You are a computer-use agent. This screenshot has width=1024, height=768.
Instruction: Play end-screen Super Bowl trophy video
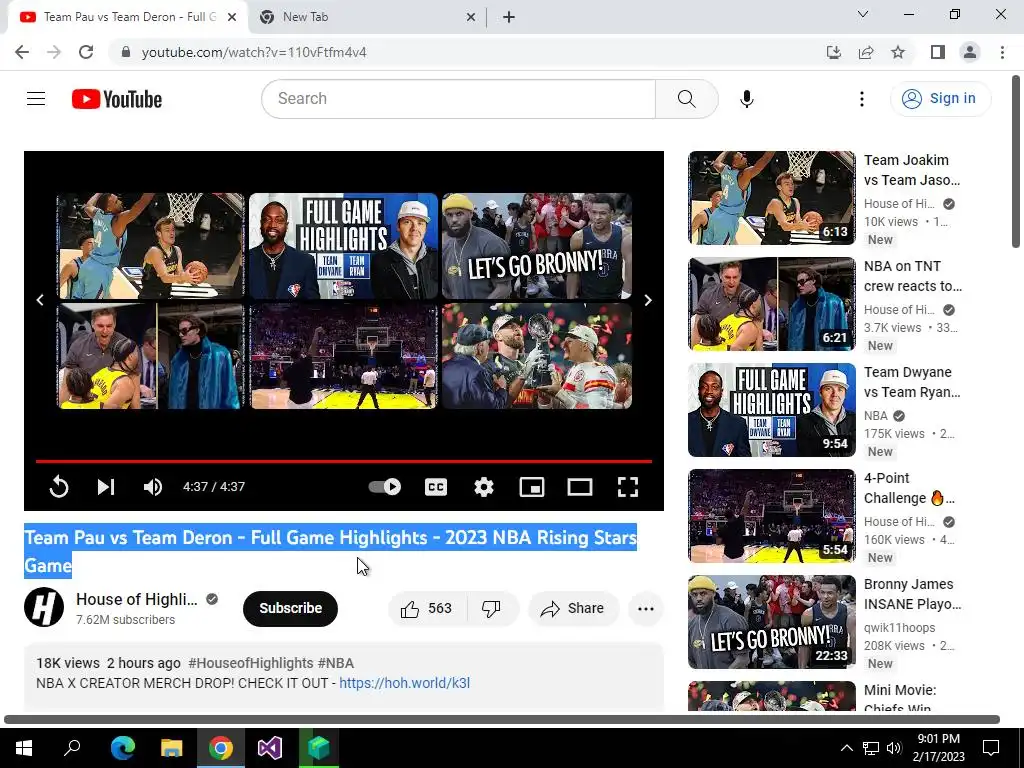[x=537, y=356]
